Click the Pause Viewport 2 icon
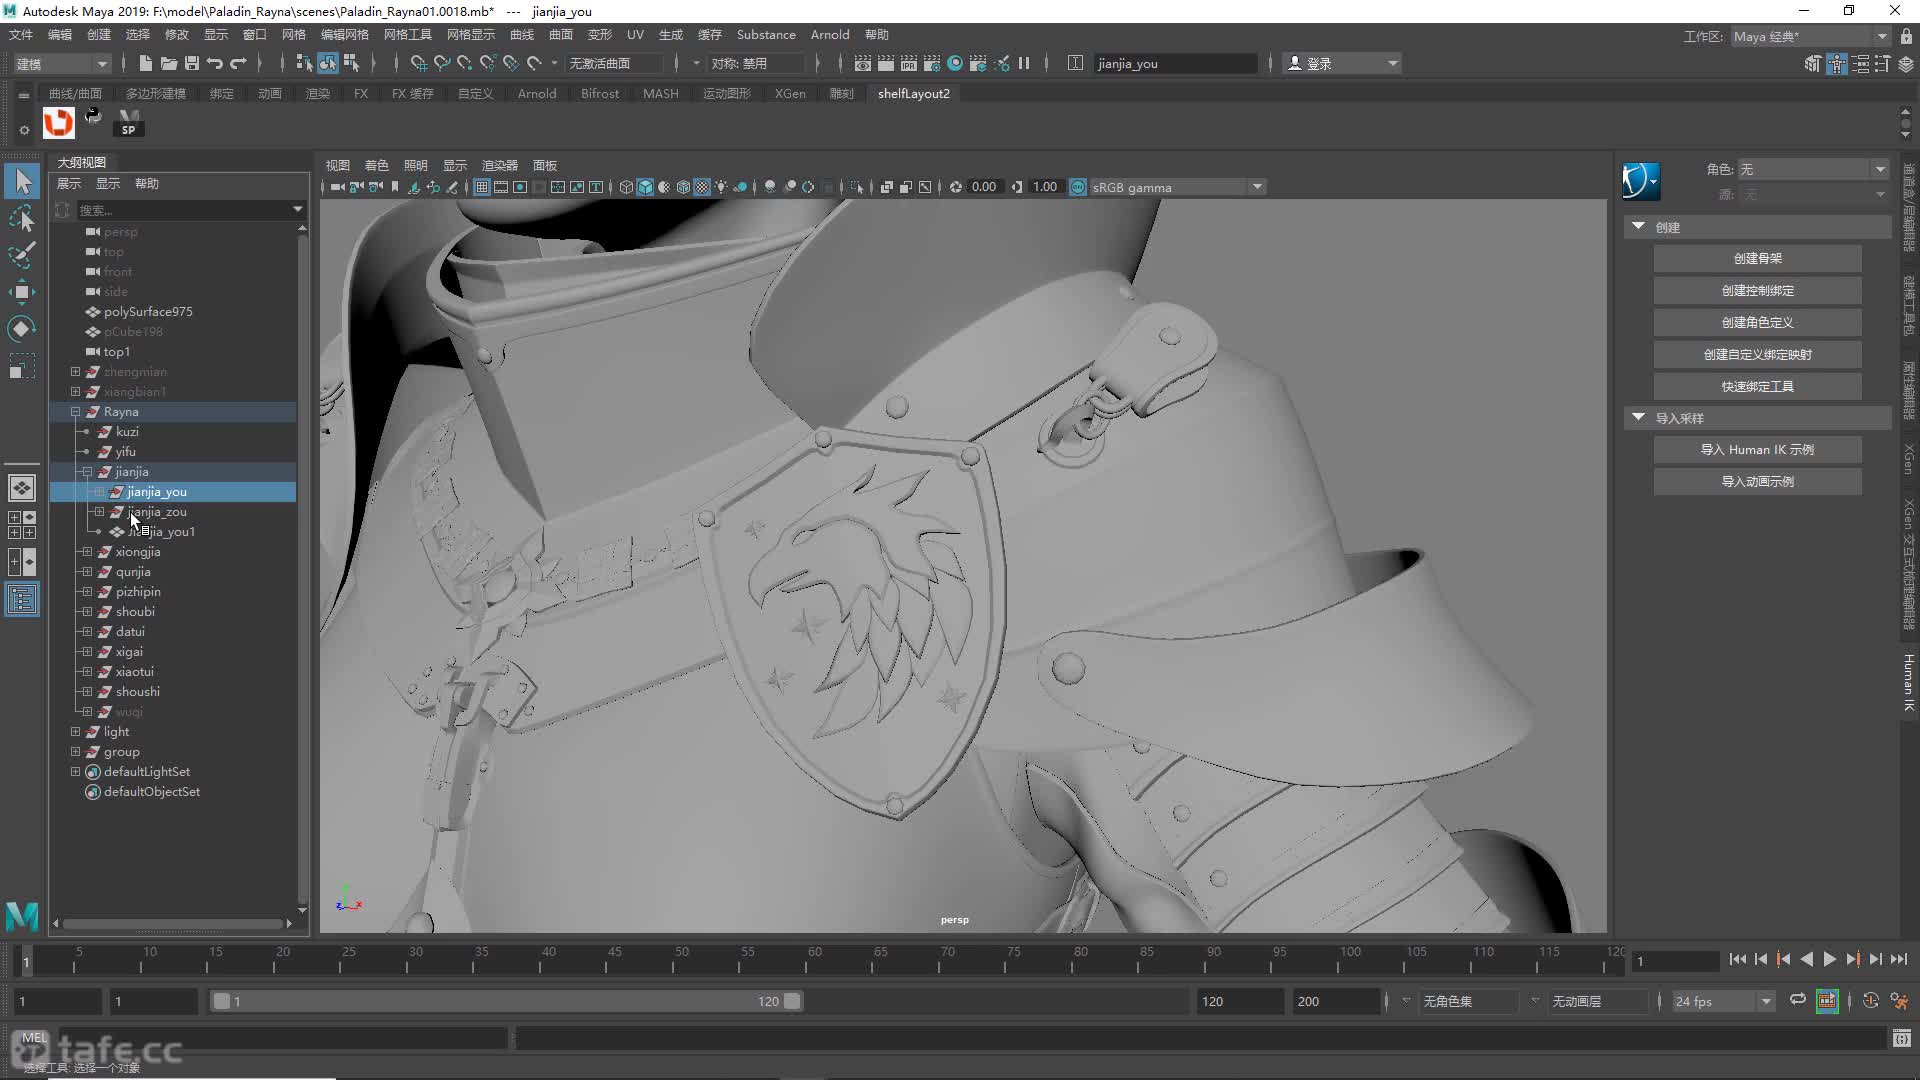Screen dimensions: 1920x1080 pos(1024,63)
